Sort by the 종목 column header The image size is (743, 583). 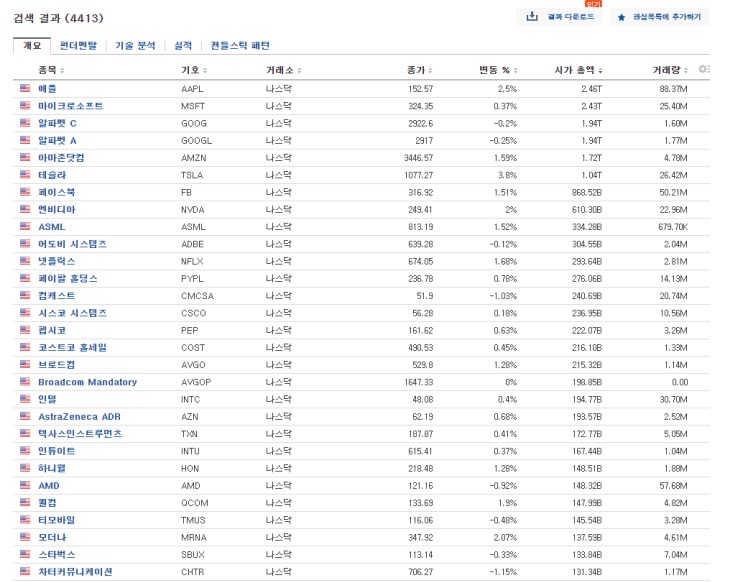(x=51, y=70)
